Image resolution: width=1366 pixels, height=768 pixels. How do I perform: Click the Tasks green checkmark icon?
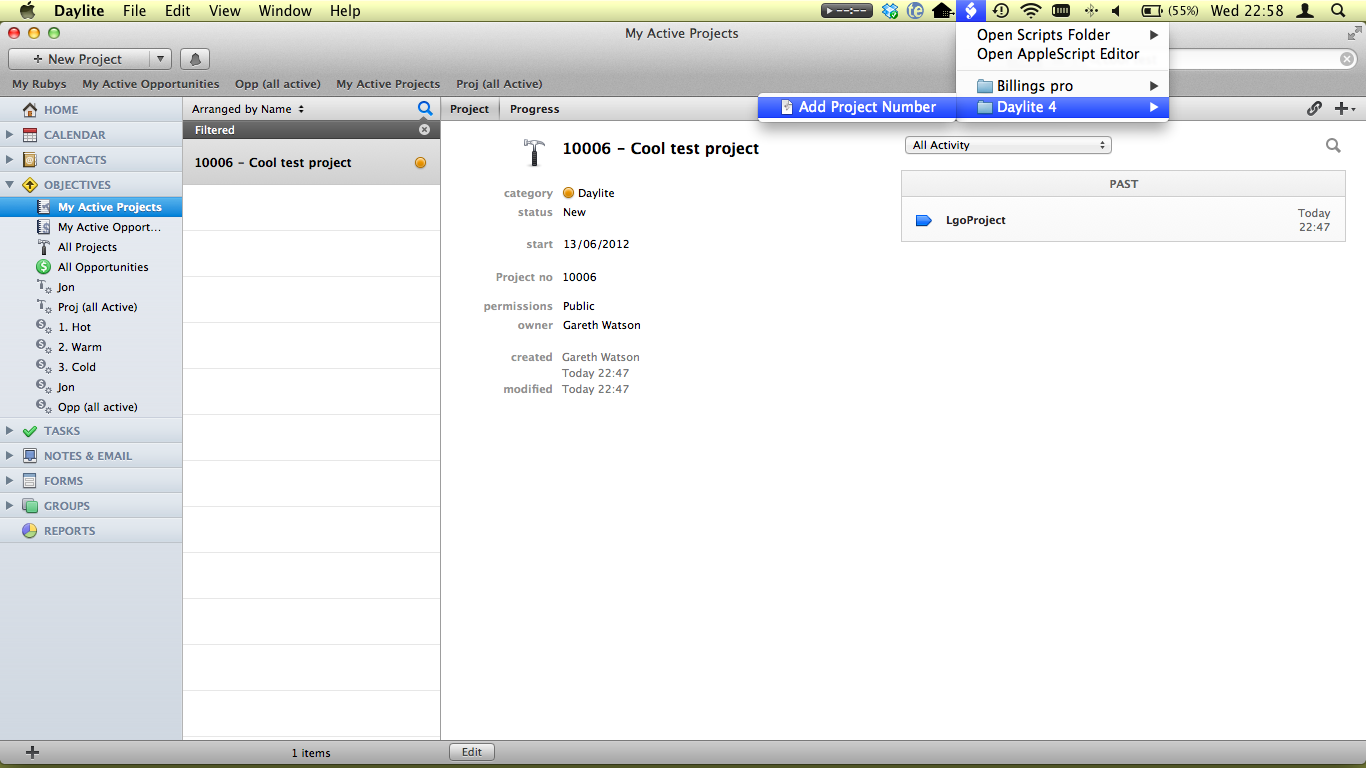click(x=30, y=431)
